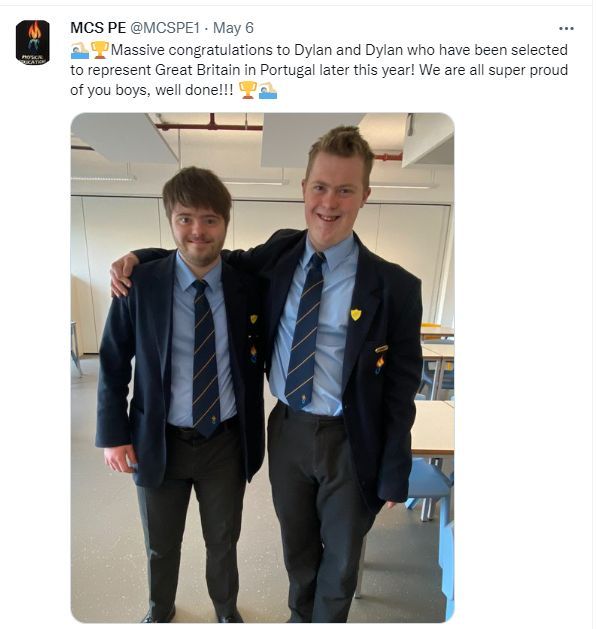596x629 pixels.
Task: Click the swimmer emoji starting the tweet
Action: [x=79, y=50]
